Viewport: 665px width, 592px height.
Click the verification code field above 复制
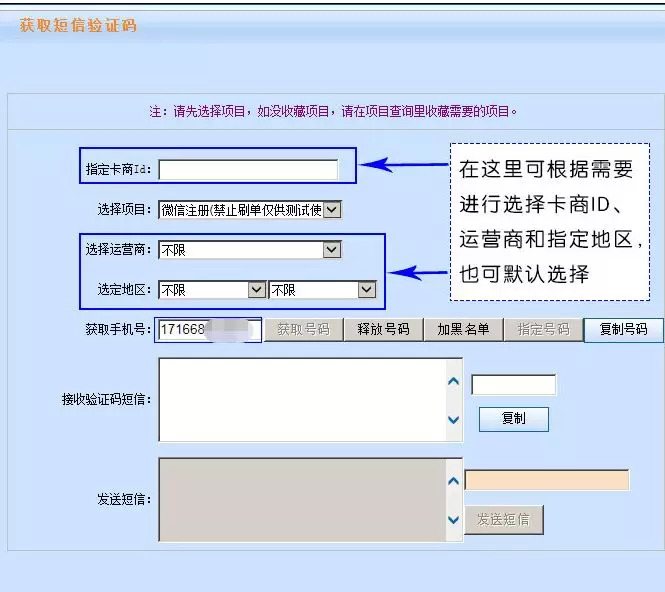click(x=513, y=385)
